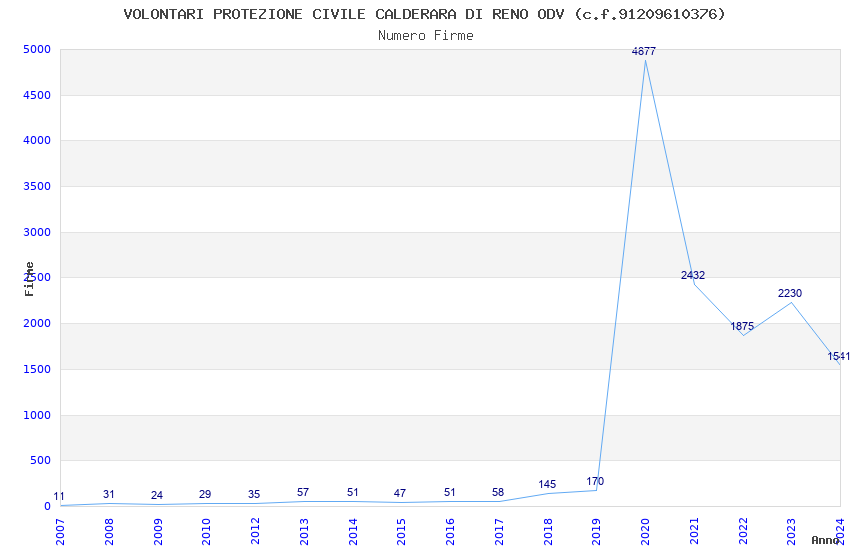Select the 1000 y-axis tick label
850x550 pixels.
pyautogui.click(x=36, y=415)
